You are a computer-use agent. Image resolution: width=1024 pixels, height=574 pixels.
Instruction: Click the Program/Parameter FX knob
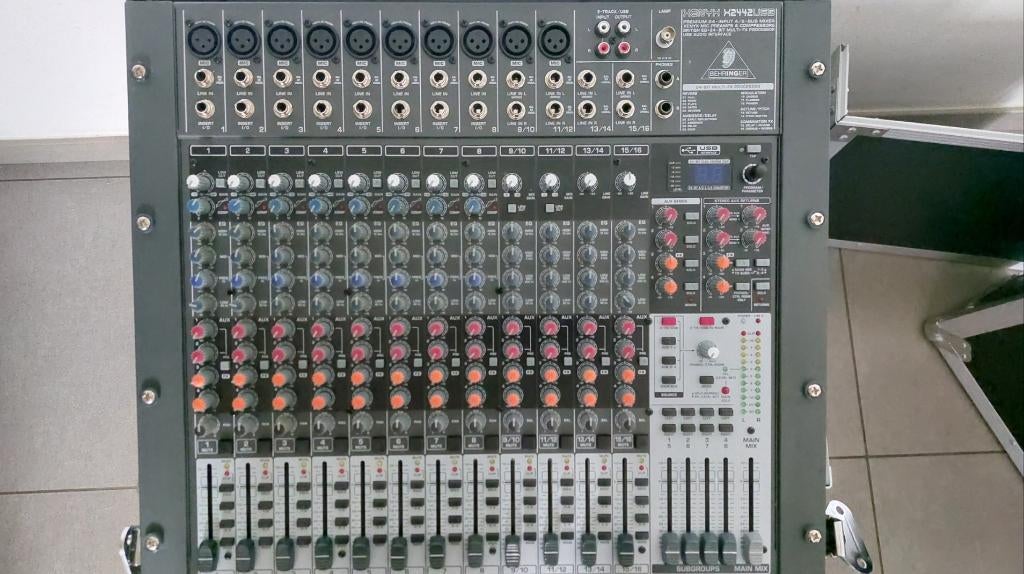coord(752,173)
